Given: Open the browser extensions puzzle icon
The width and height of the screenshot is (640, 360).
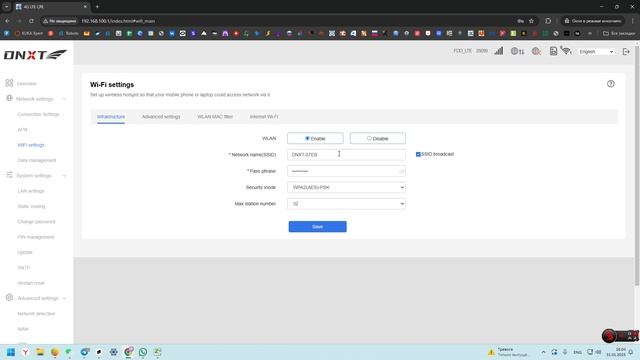Looking at the screenshot, I should [x=548, y=21].
